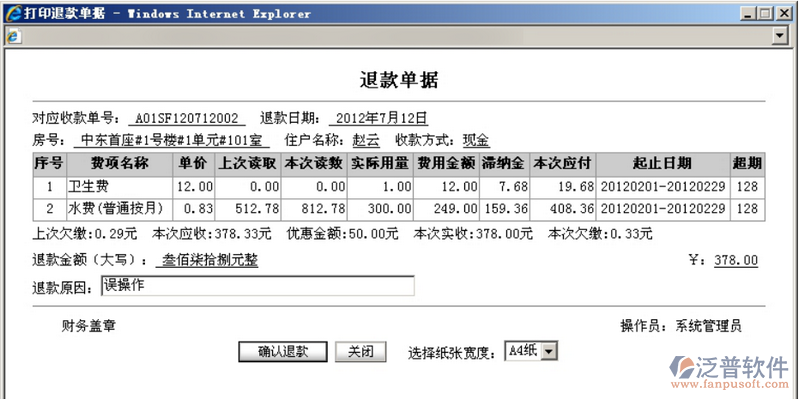Click the 滞纳金 column header
Image resolution: width=799 pixels, height=400 pixels.
[x=504, y=164]
